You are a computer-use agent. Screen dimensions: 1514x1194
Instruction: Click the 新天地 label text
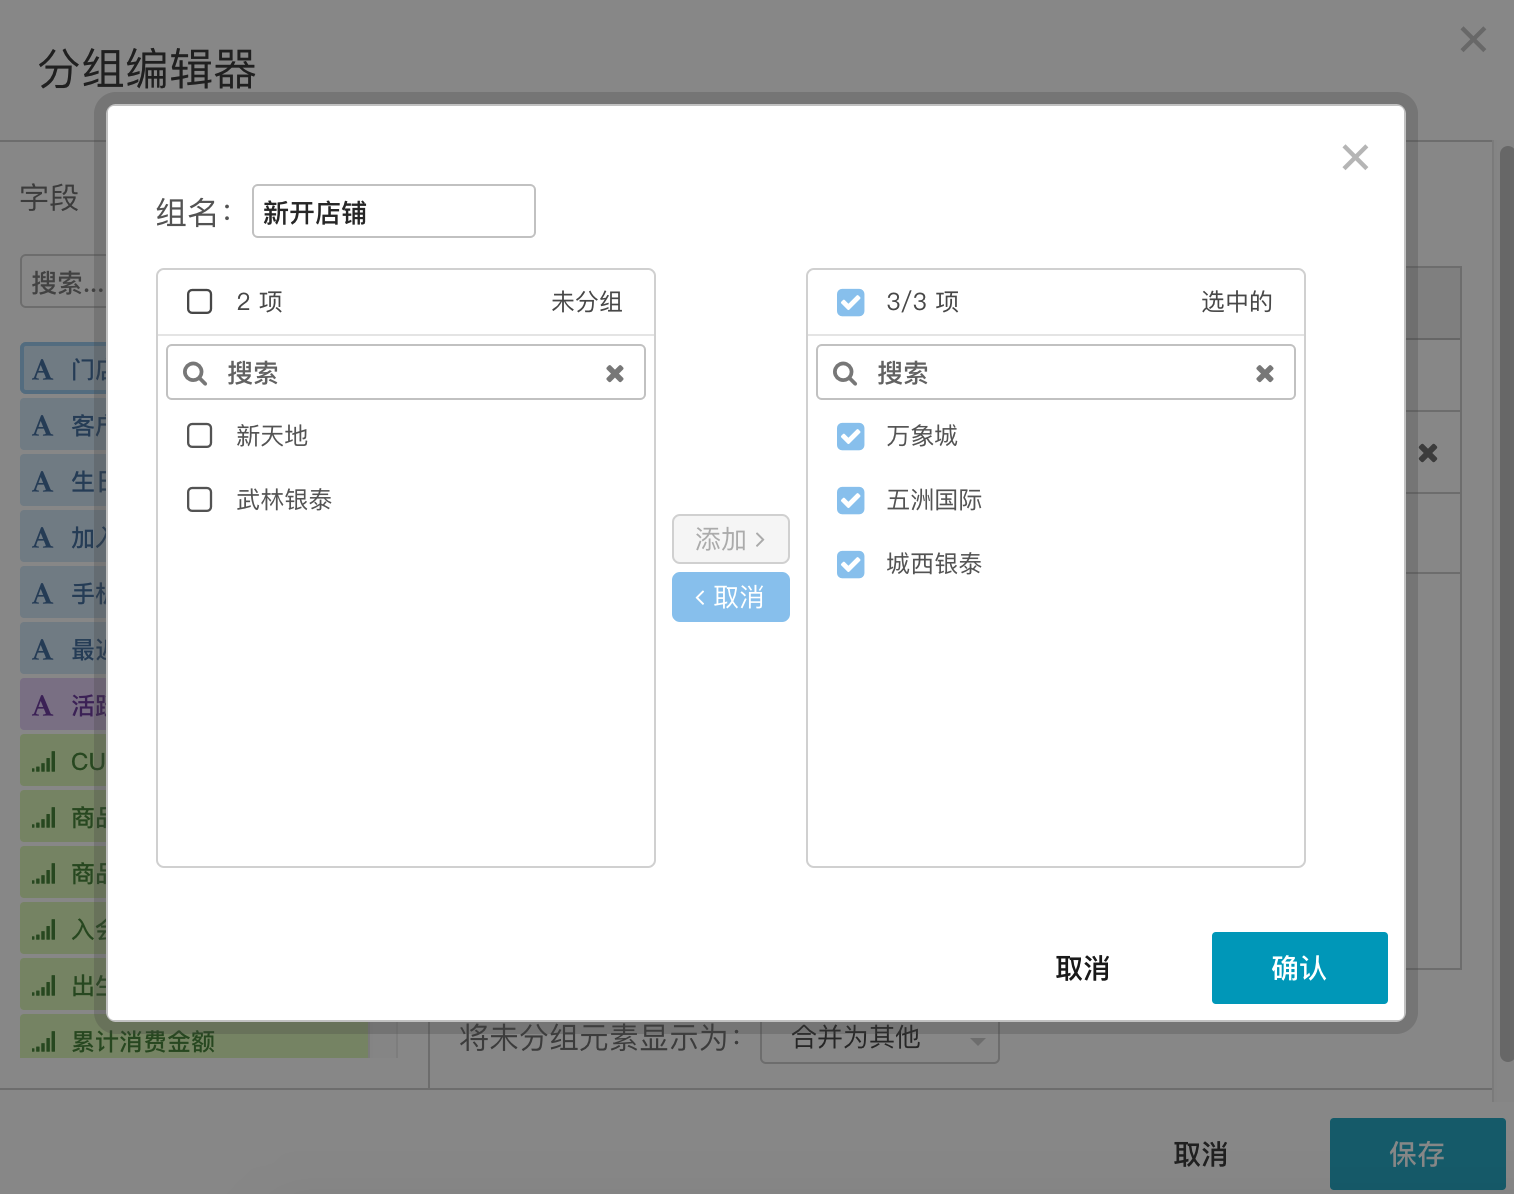272,436
